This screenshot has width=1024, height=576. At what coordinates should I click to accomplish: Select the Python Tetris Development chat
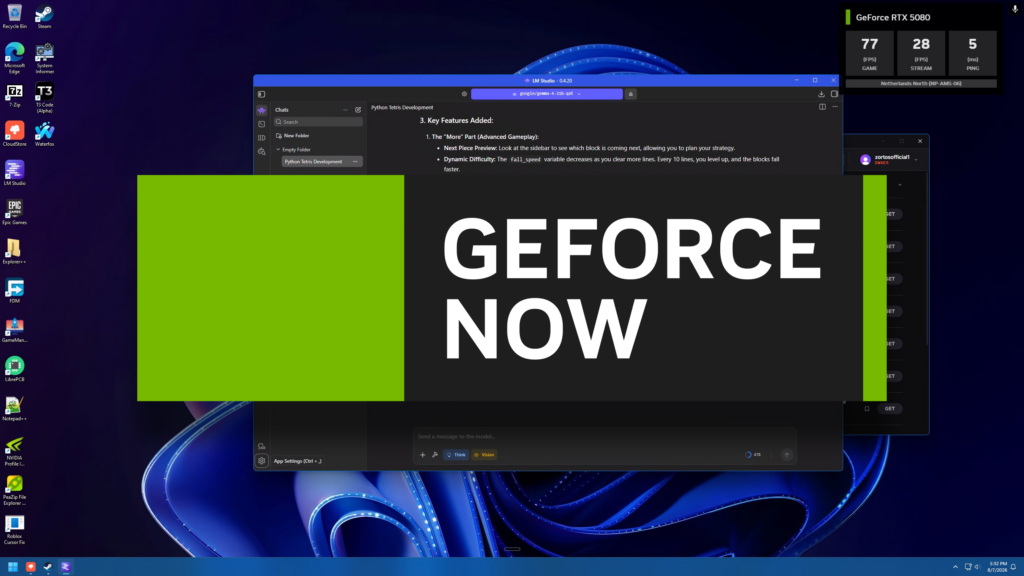[321, 161]
